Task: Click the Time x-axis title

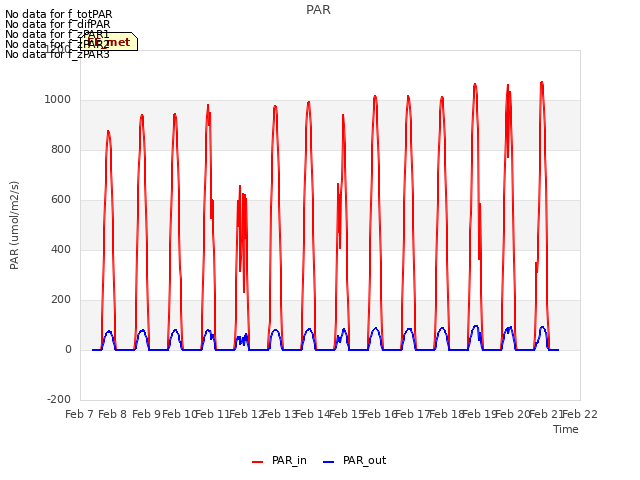Action: point(566,429)
